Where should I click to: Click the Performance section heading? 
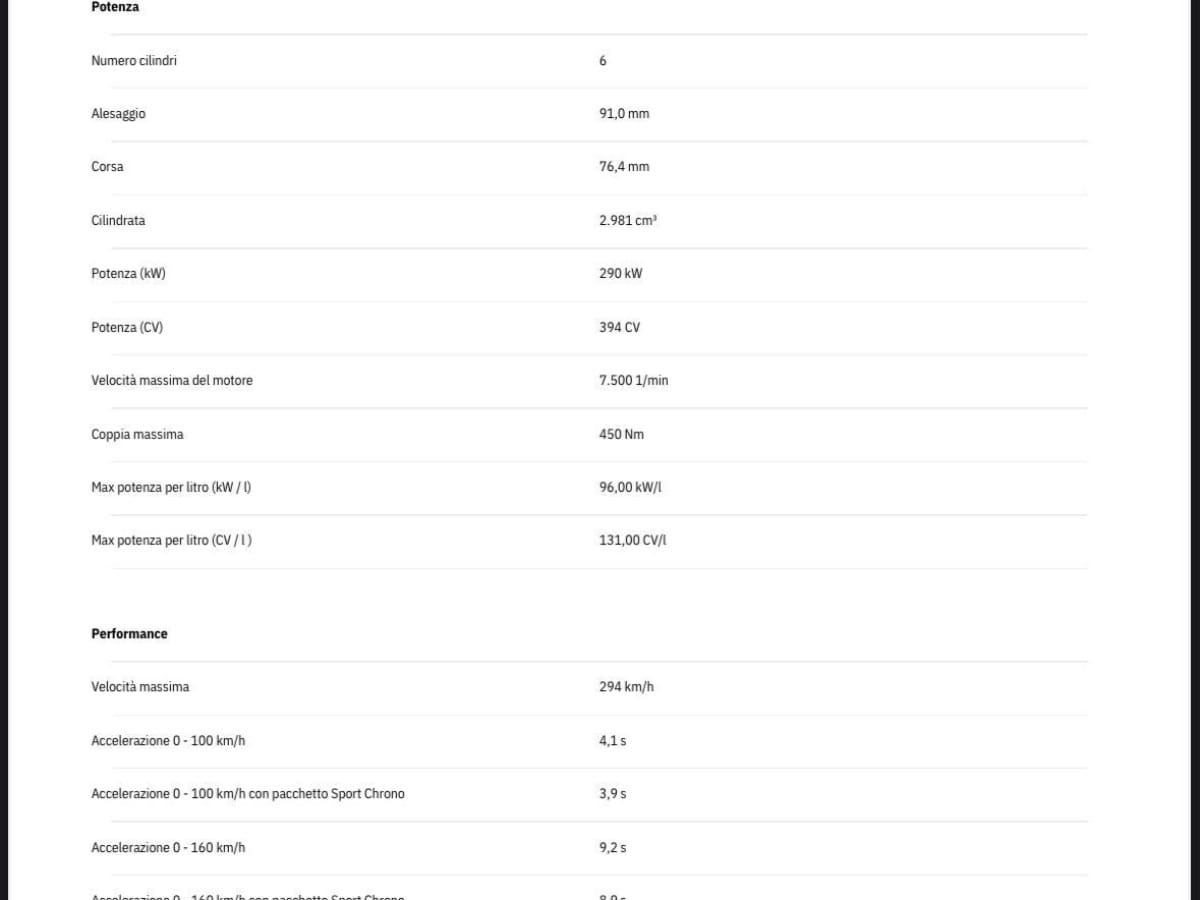129,634
